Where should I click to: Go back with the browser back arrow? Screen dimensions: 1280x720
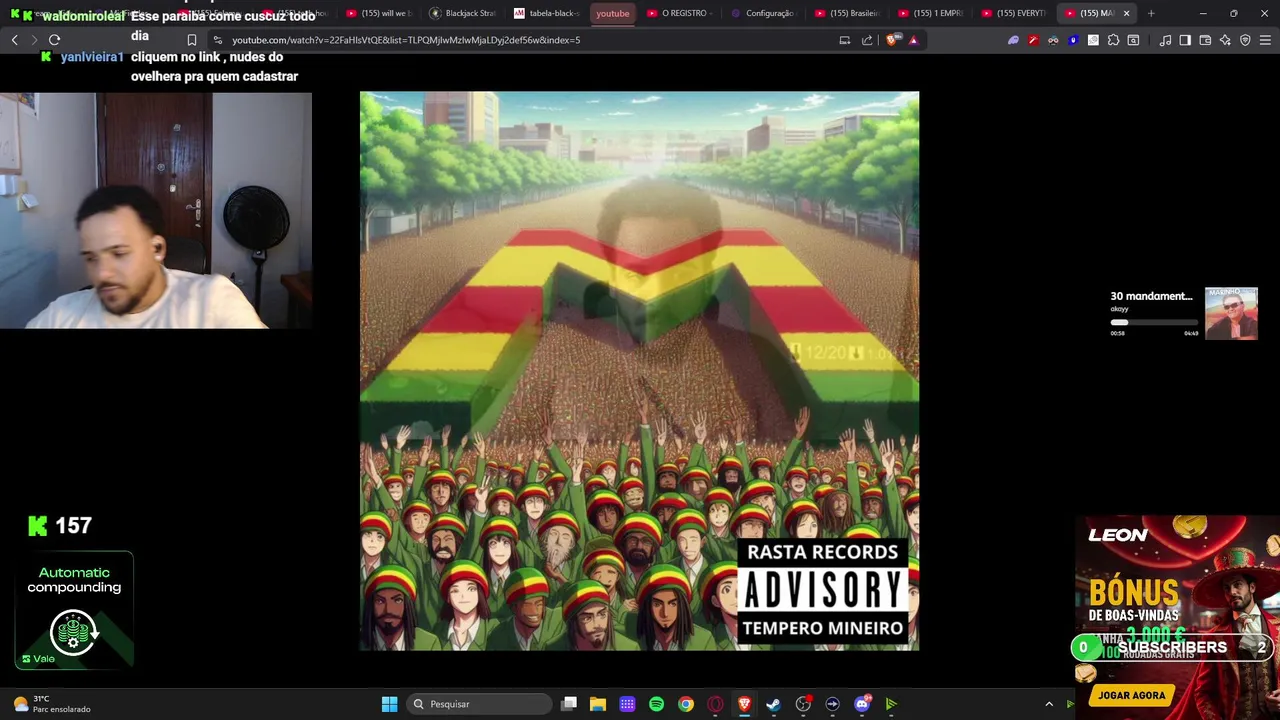click(x=14, y=40)
